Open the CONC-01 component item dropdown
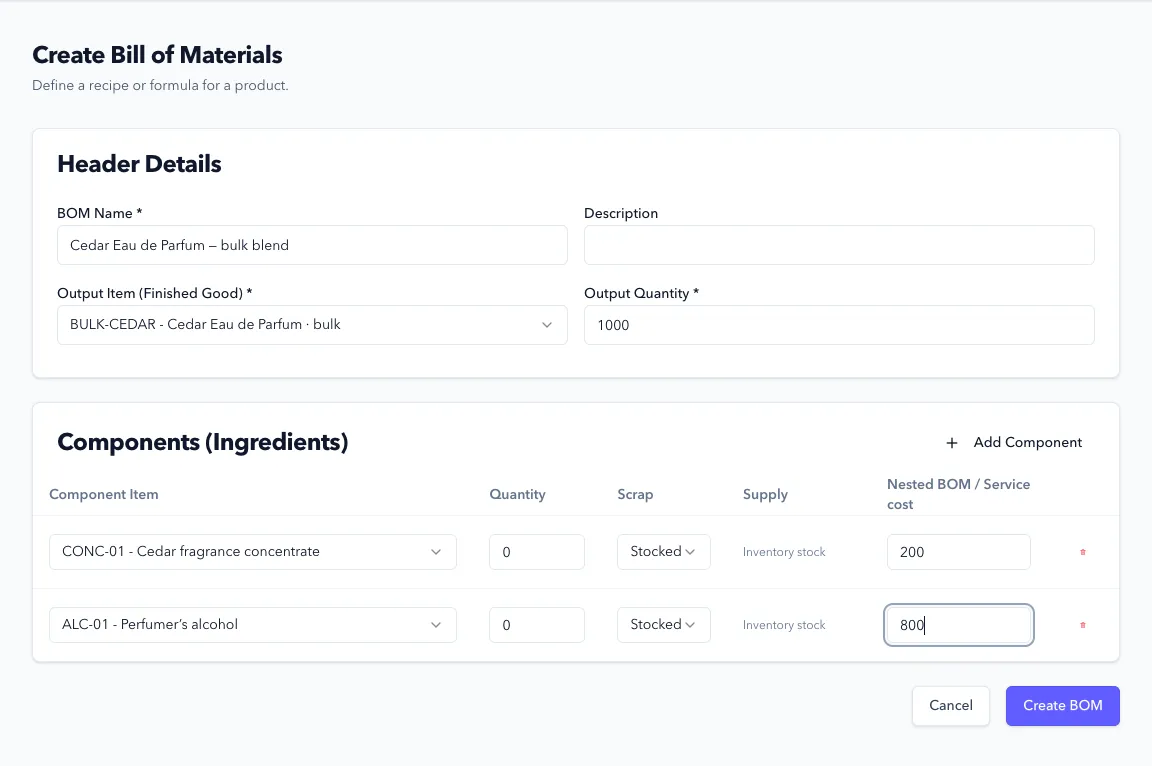The image size is (1152, 766). pyautogui.click(x=253, y=552)
